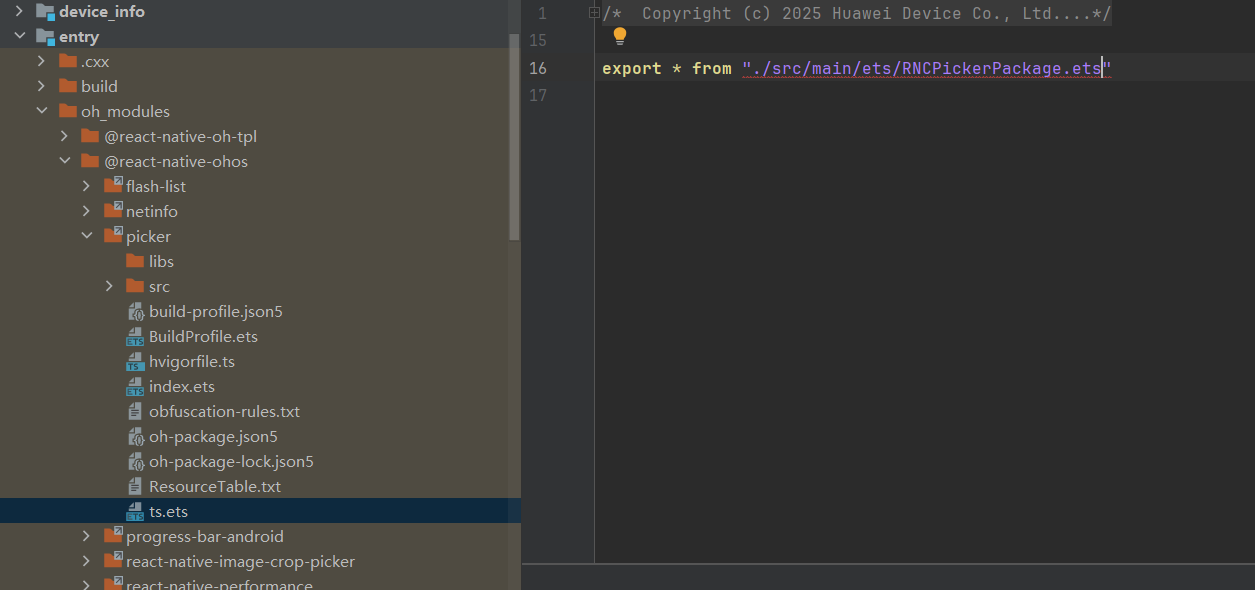Viewport: 1255px width, 590px height.
Task: Click the BuildProfile.ets file icon
Action: (135, 336)
